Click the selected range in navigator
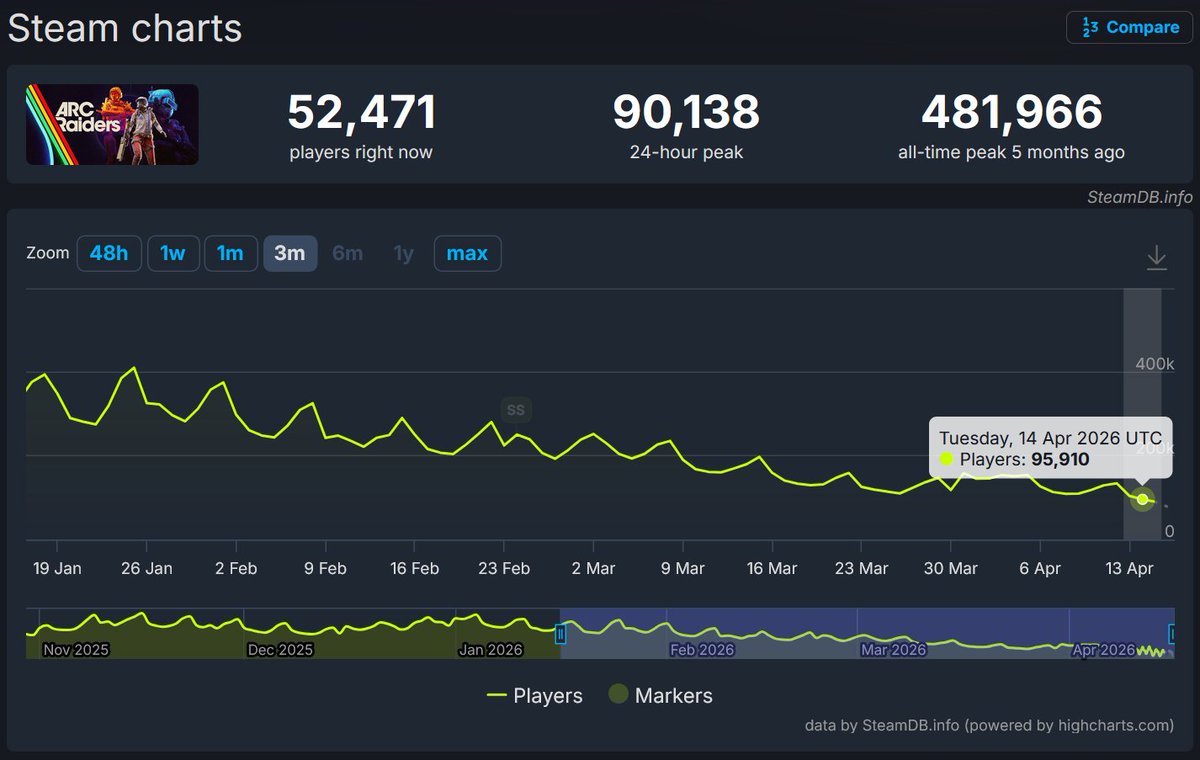This screenshot has width=1200, height=760. click(x=867, y=633)
